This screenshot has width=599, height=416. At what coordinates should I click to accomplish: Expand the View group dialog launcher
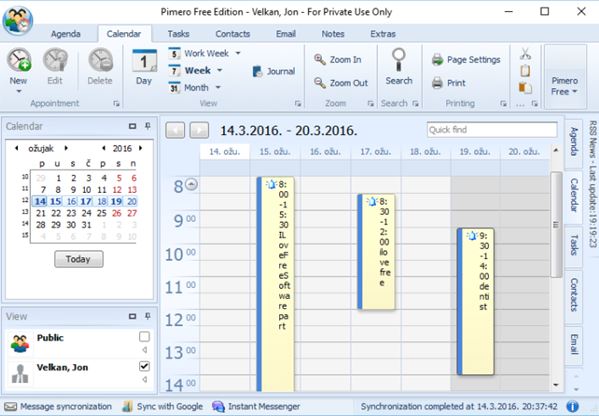point(298,104)
